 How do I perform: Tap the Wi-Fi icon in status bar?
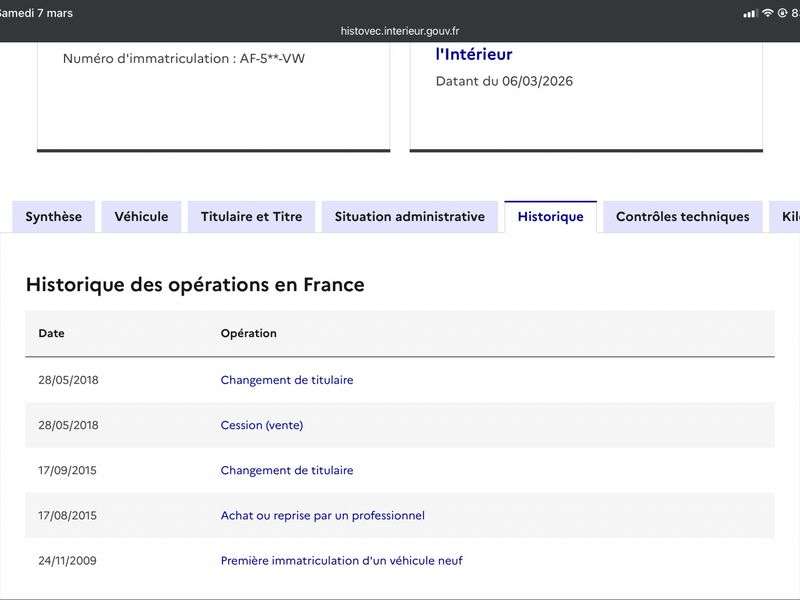(767, 13)
